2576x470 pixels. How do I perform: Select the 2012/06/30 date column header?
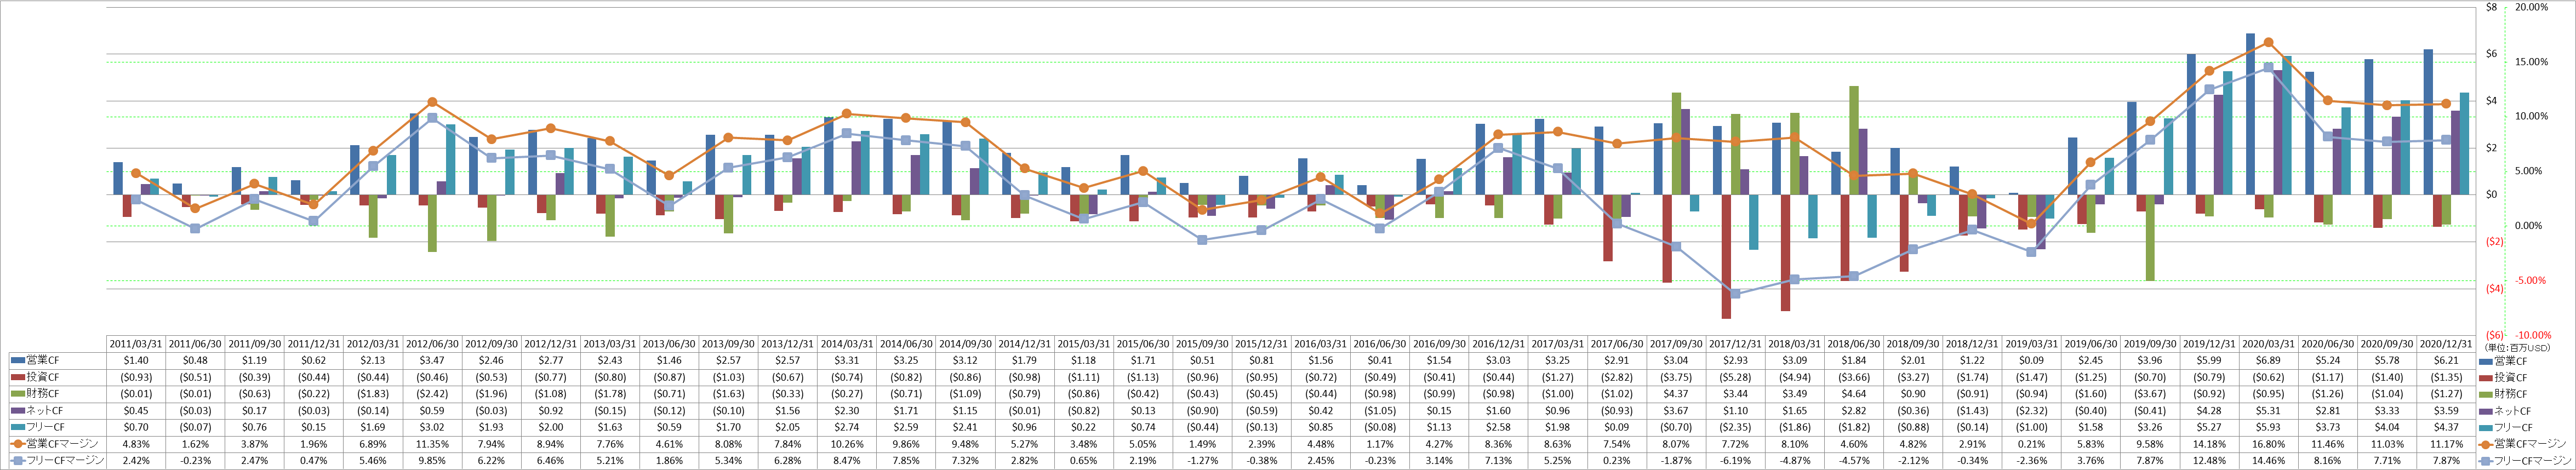432,343
